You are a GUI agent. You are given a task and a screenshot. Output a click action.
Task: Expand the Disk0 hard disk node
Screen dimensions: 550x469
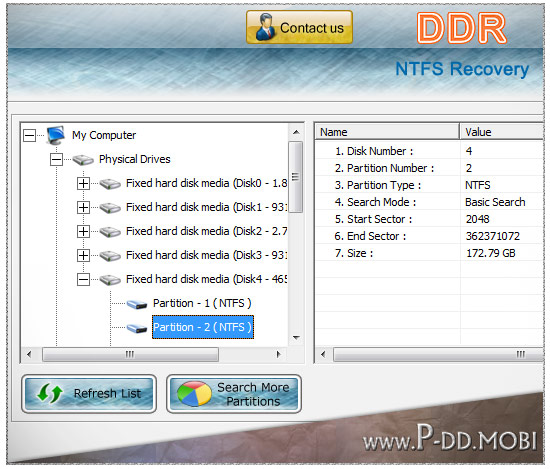83,183
